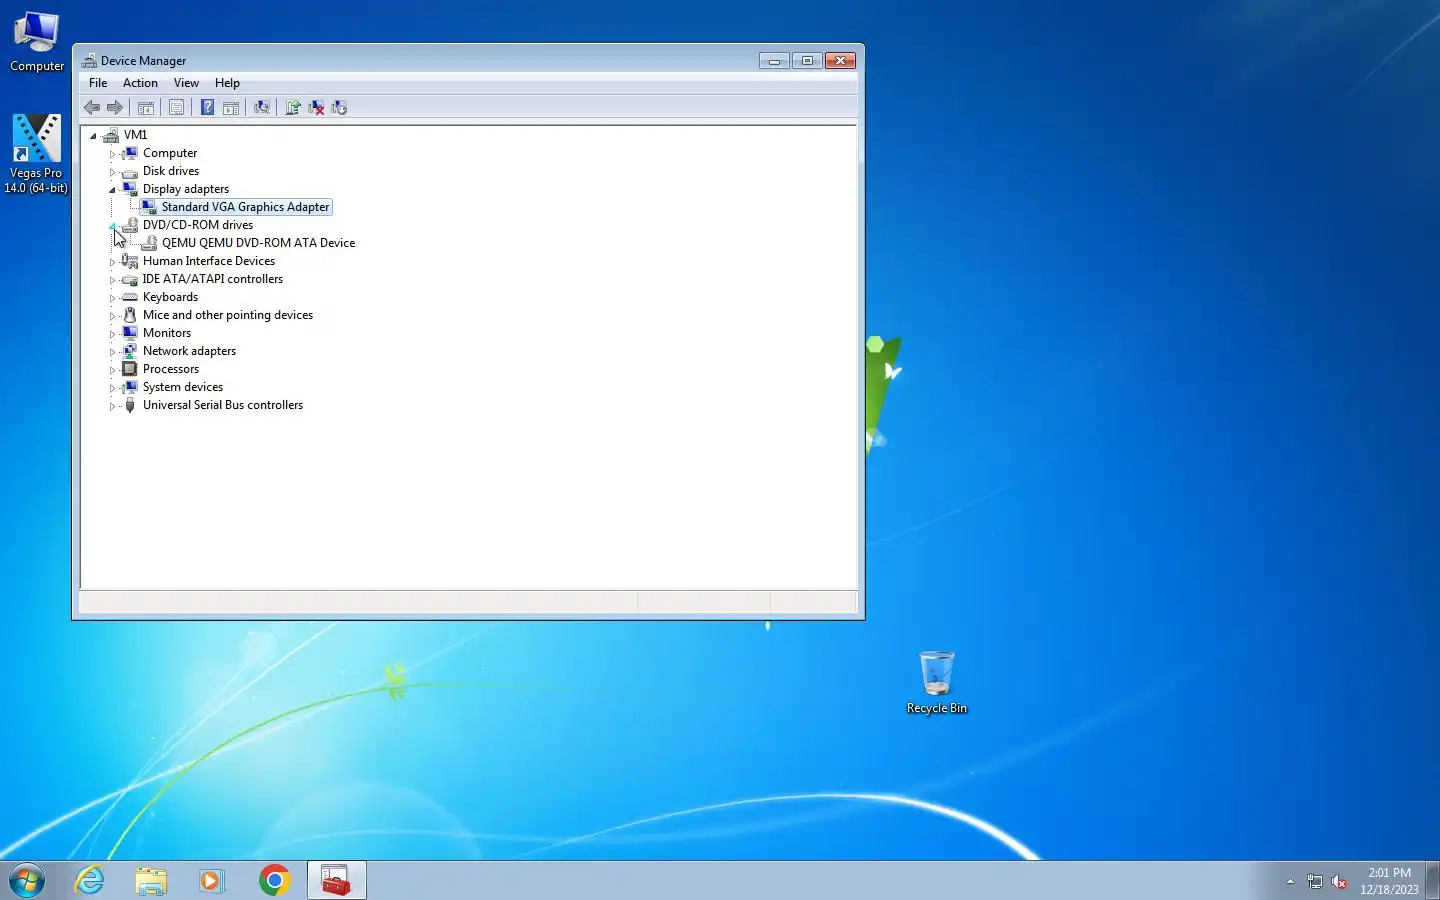1440x900 pixels.
Task: Launch Google Chrome from the taskbar
Action: 274,880
